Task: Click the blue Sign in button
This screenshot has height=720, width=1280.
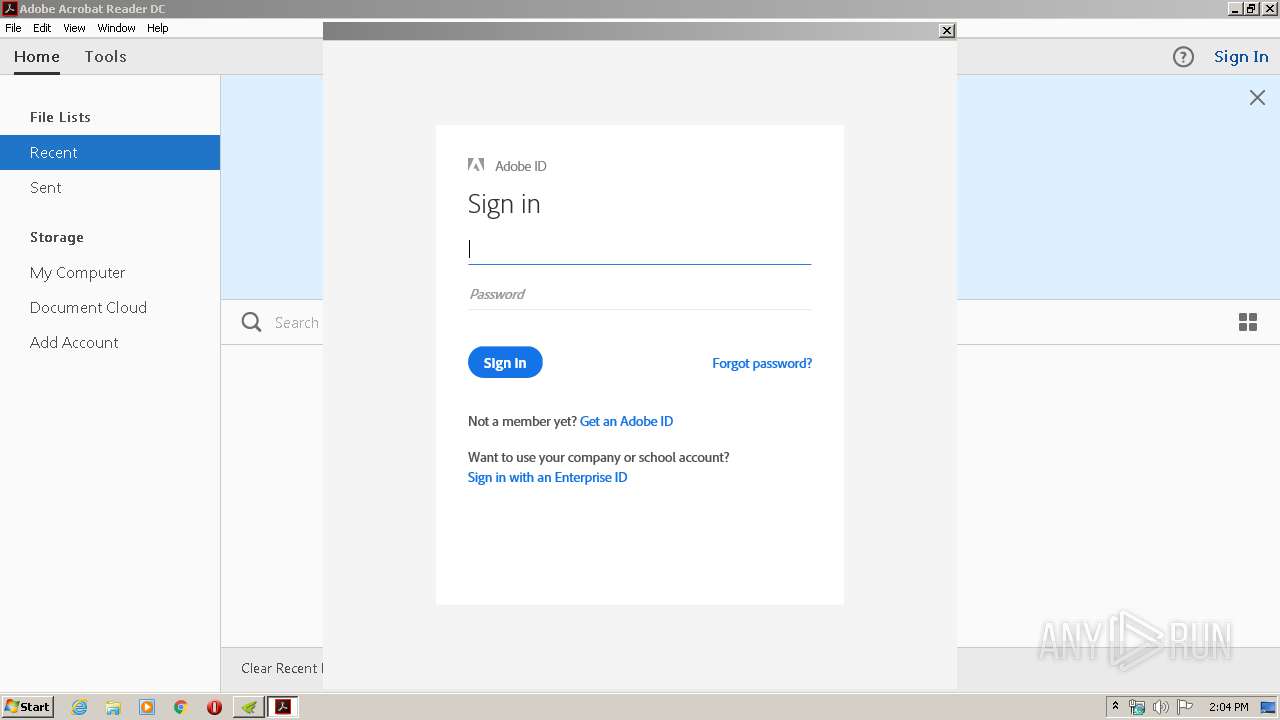Action: [x=505, y=362]
